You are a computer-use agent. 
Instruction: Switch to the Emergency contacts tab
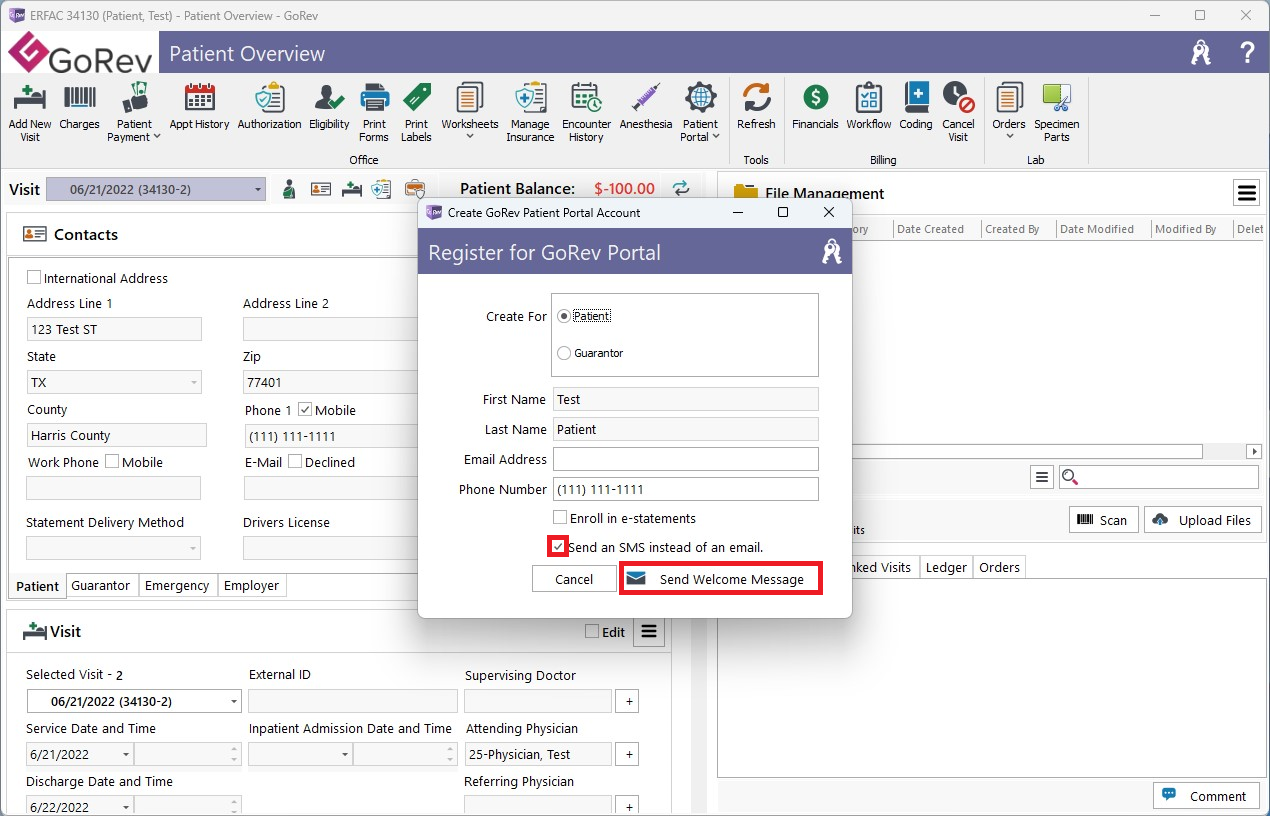[177, 586]
